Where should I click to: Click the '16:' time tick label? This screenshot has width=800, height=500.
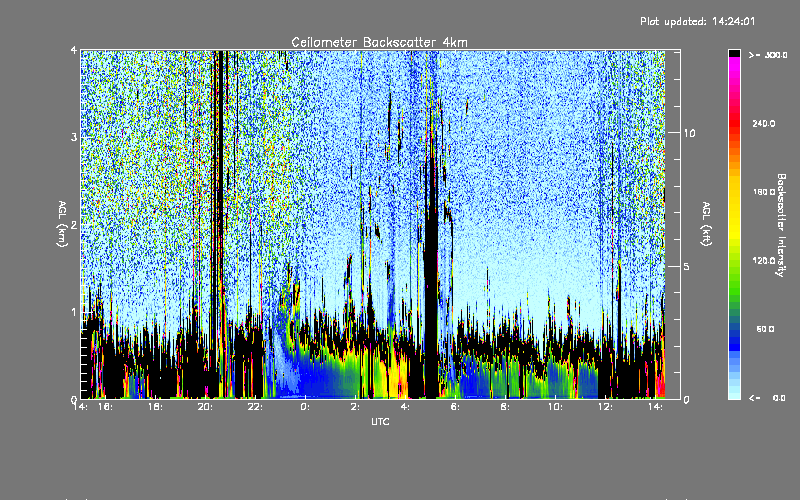click(105, 407)
